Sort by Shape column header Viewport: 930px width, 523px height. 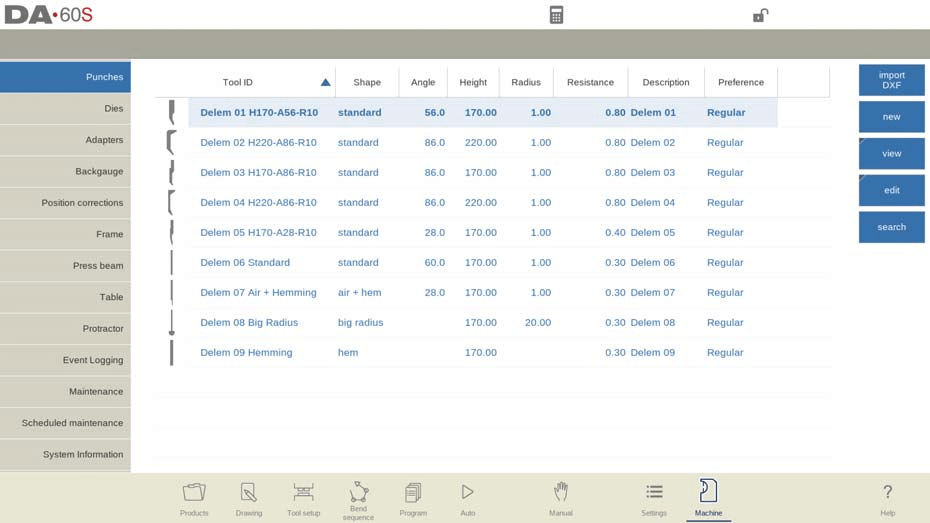click(367, 82)
